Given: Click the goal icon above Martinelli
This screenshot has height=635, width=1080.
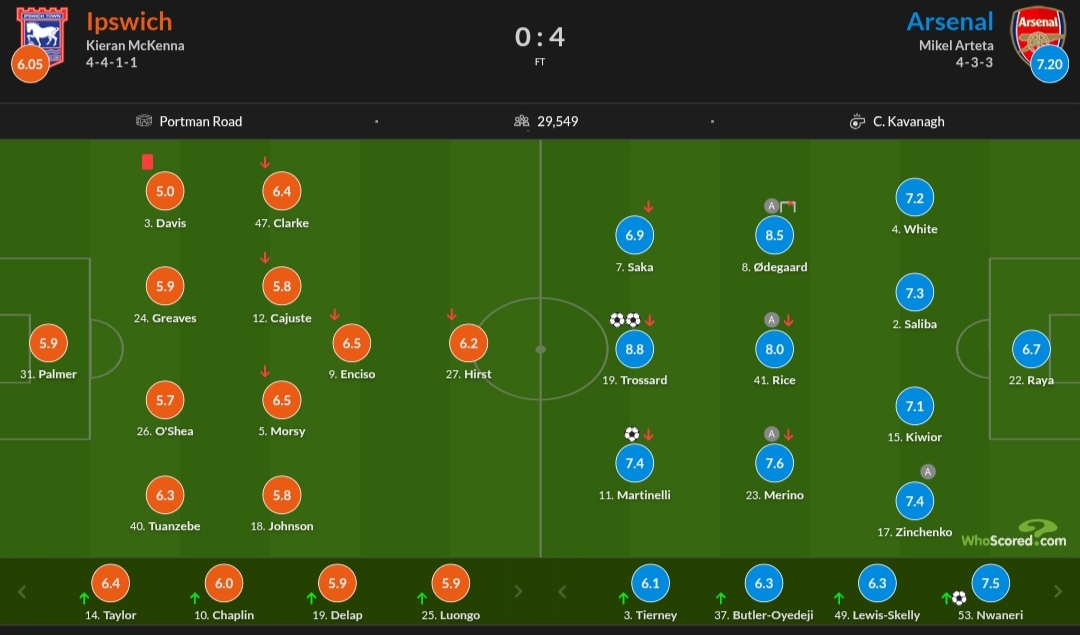Looking at the screenshot, I should point(632,434).
